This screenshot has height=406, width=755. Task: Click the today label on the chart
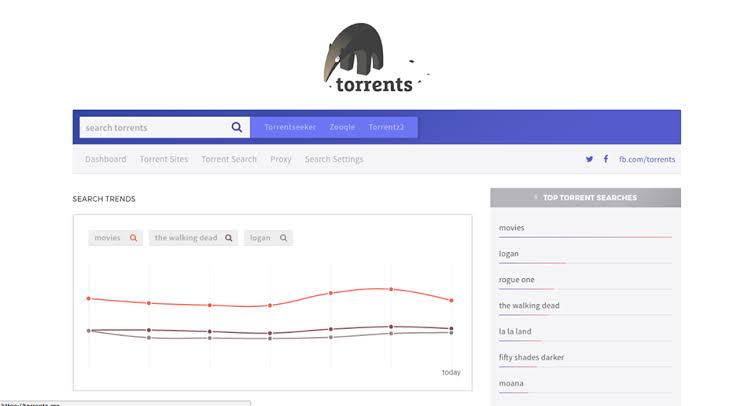click(x=451, y=372)
